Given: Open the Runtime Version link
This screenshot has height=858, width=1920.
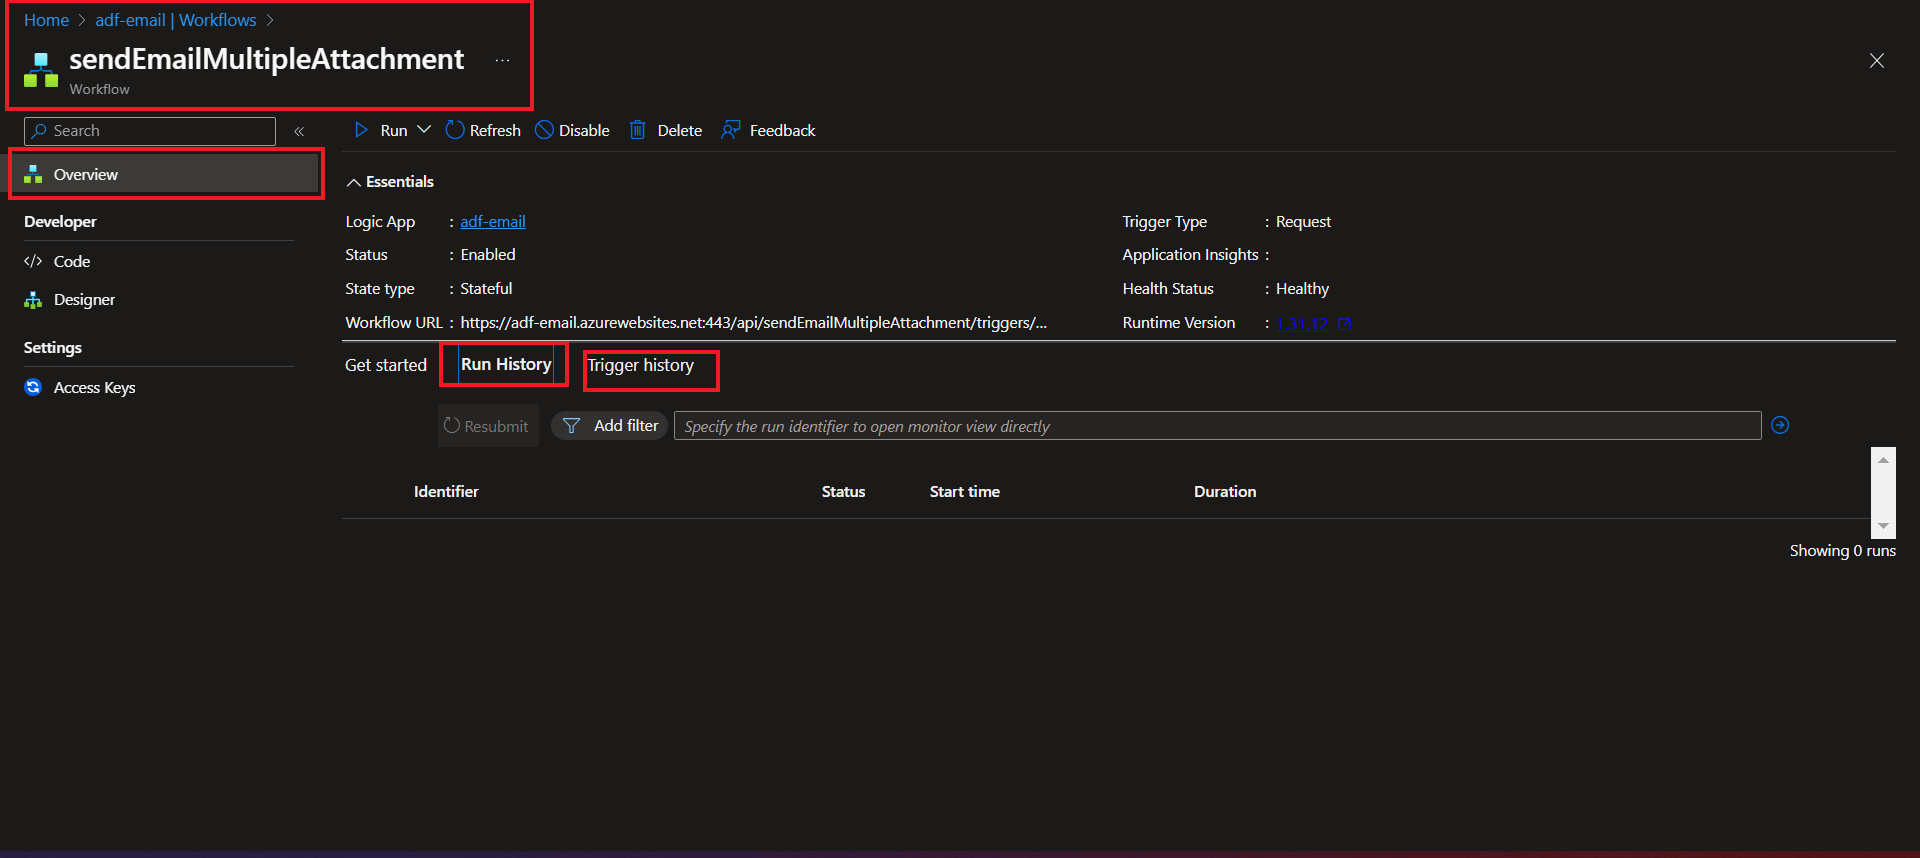Looking at the screenshot, I should (1302, 323).
